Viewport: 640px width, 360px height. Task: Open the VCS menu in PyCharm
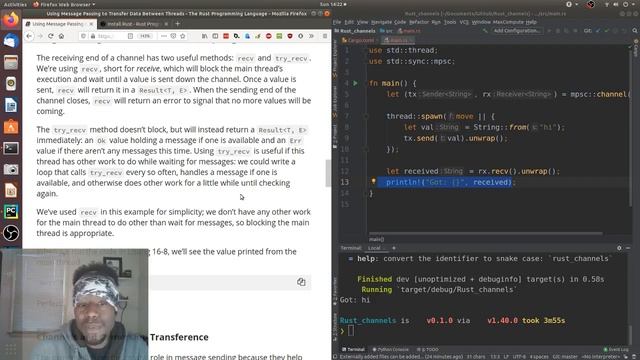[x=464, y=22]
